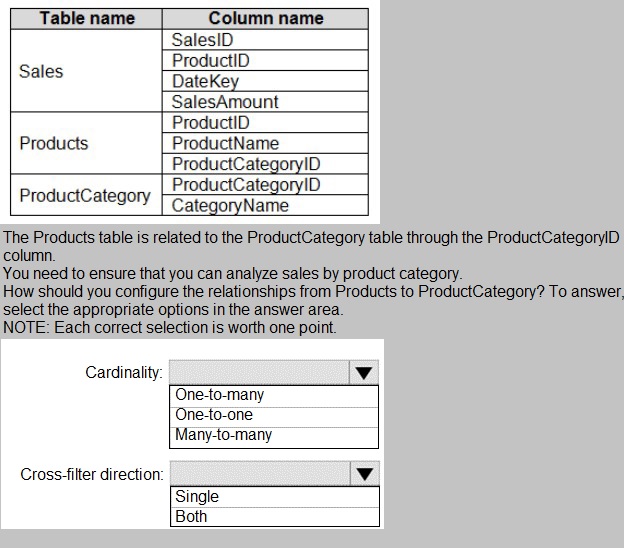
Task: Click the CategoryName column cell
Action: [265, 205]
